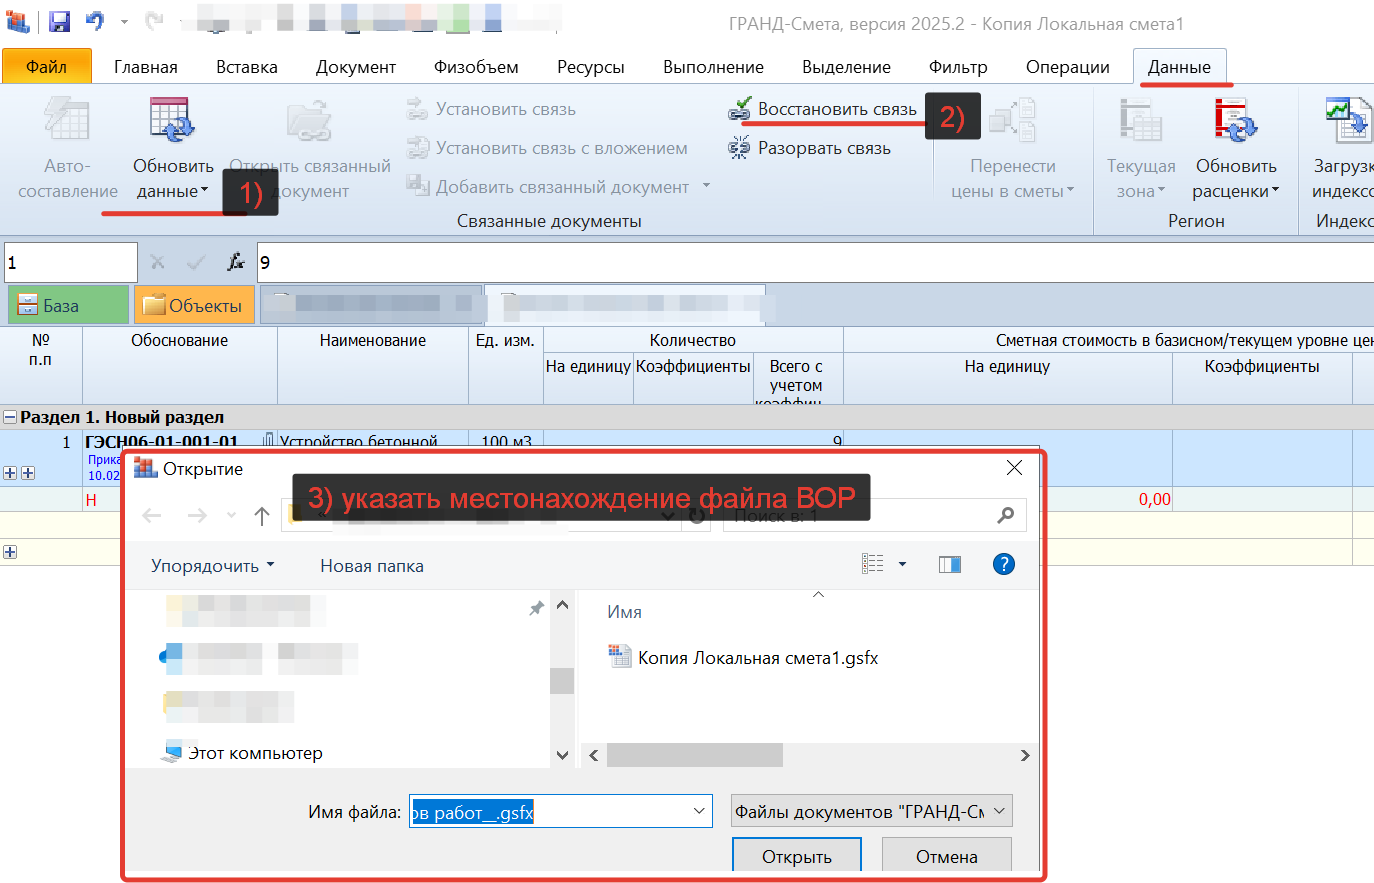The width and height of the screenshot is (1374, 883).
Task: Switch to the Физобъем tab
Action: (x=476, y=67)
